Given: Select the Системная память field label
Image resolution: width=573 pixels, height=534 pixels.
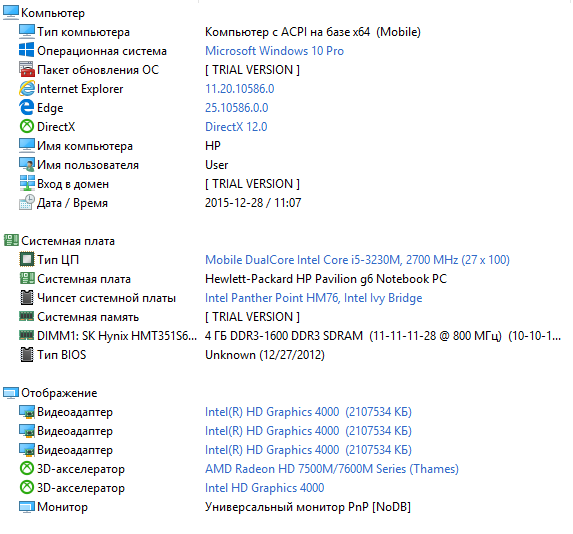Looking at the screenshot, I should [88, 317].
